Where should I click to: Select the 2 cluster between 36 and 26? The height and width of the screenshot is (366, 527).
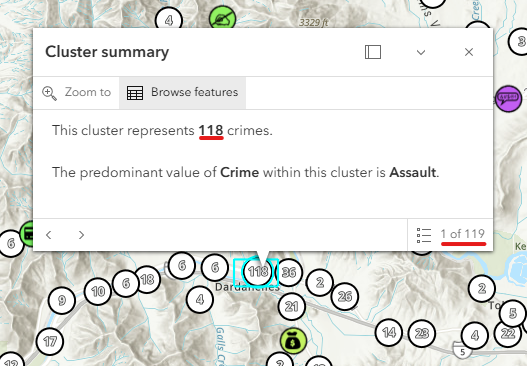[x=320, y=282]
